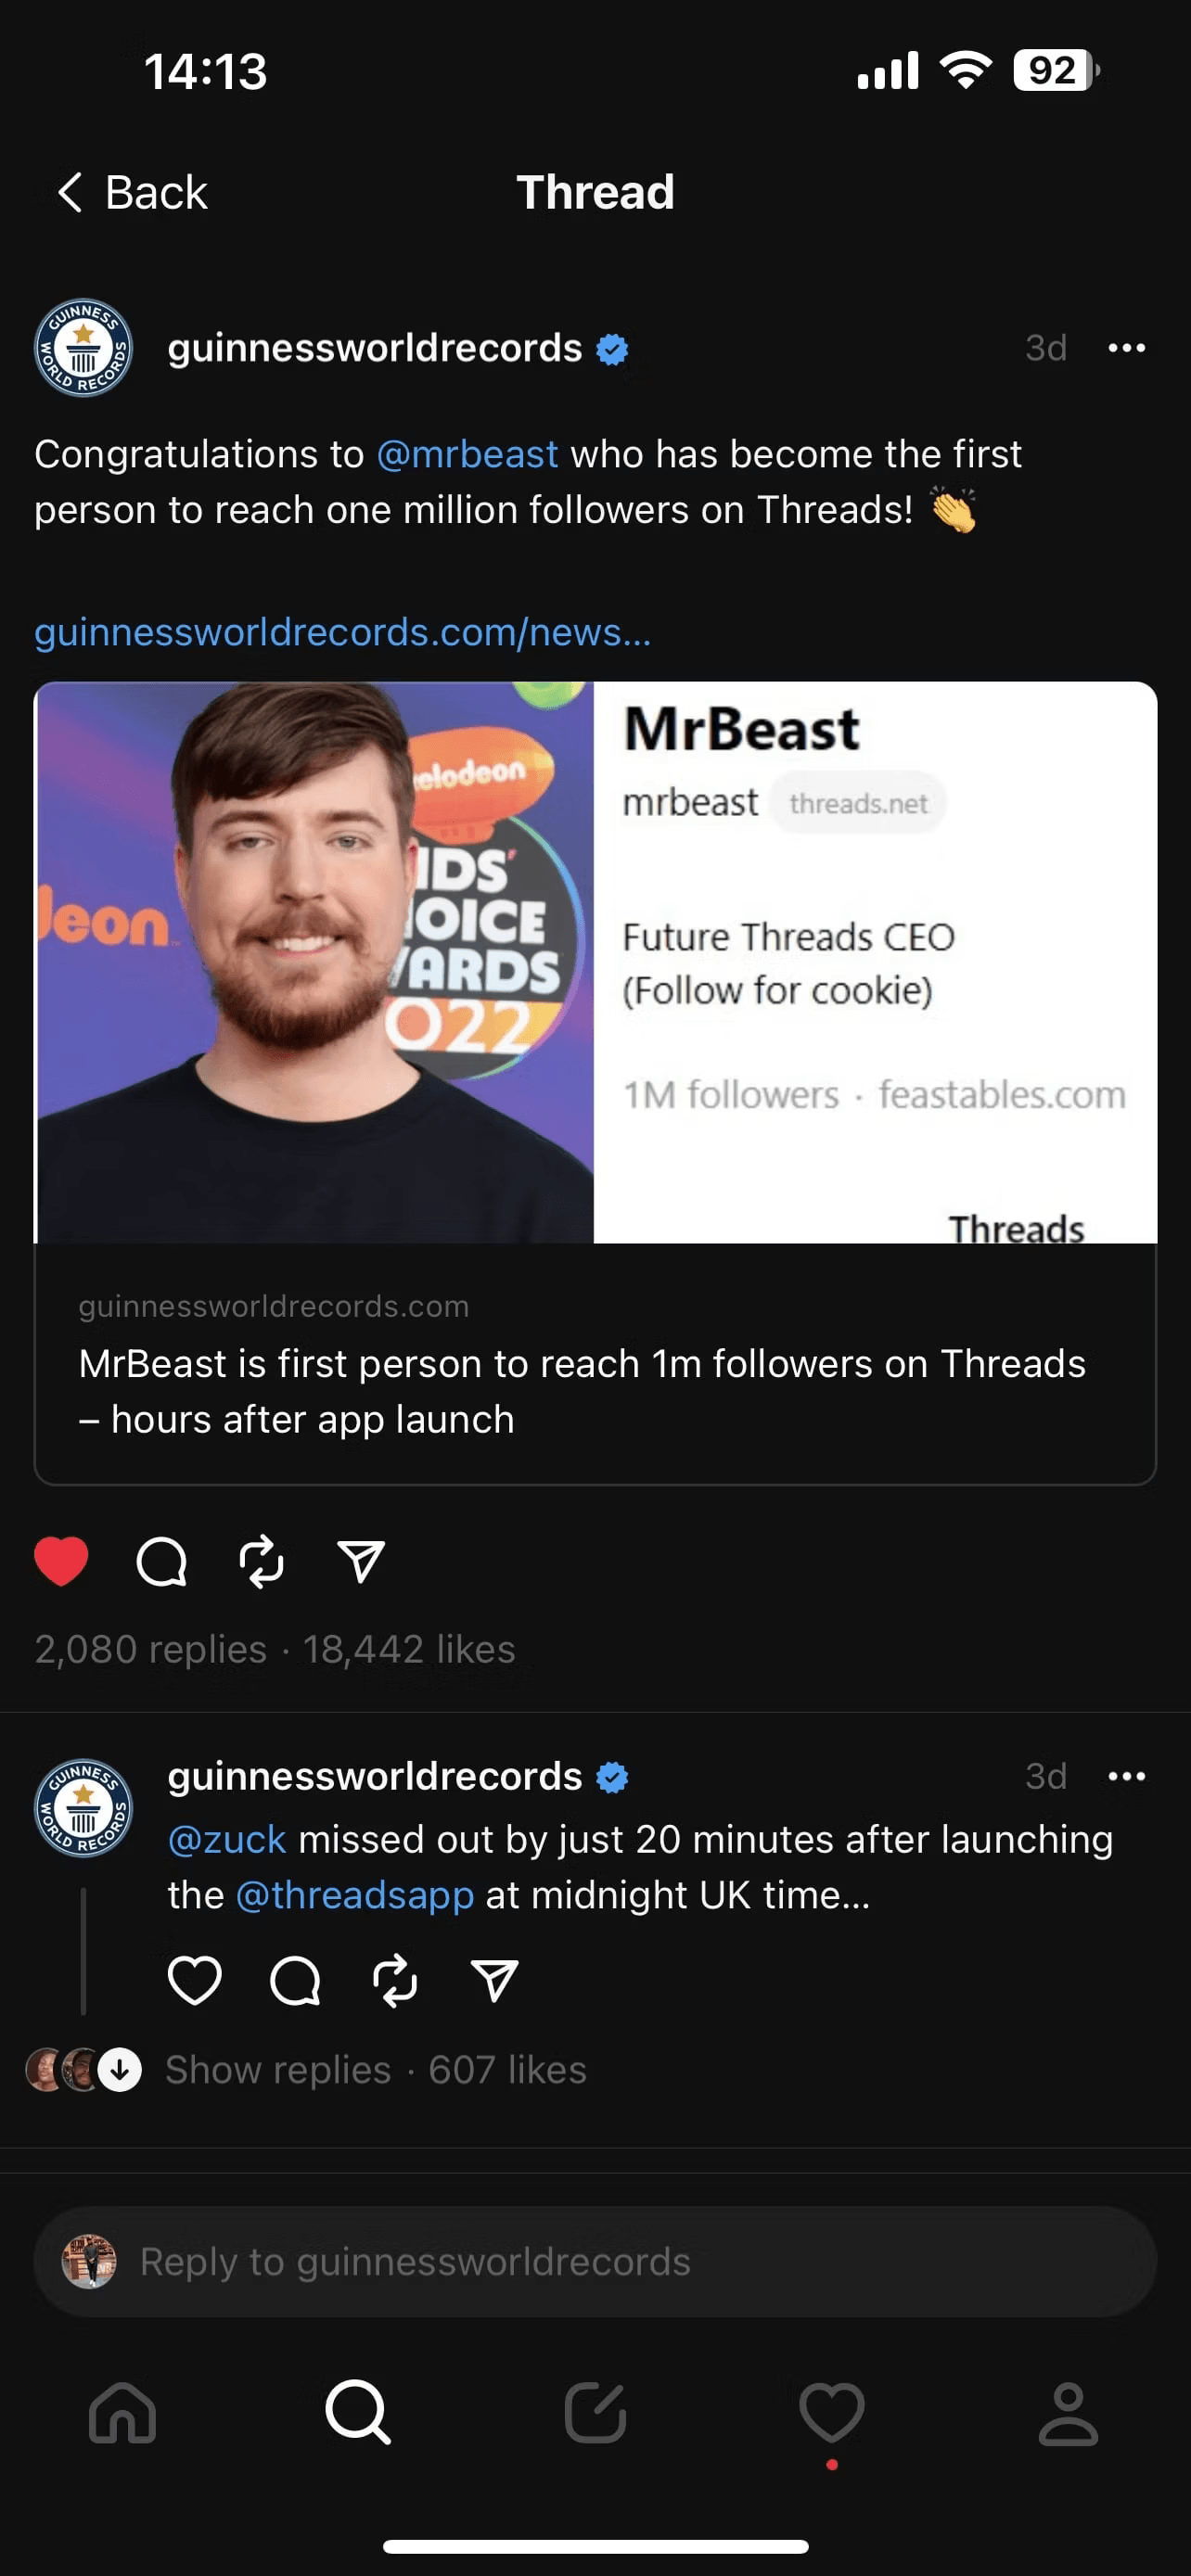The height and width of the screenshot is (2576, 1191).
Task: Repost the main MrBeast post
Action: point(262,1561)
